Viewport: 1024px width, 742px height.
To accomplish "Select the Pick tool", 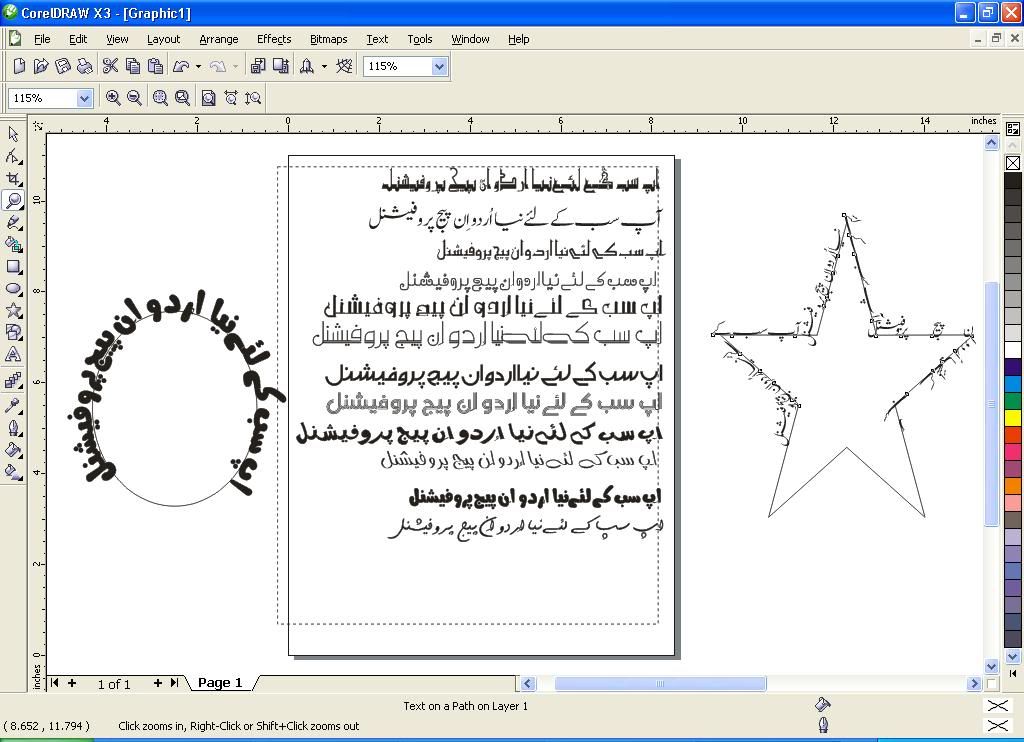I will pos(13,134).
